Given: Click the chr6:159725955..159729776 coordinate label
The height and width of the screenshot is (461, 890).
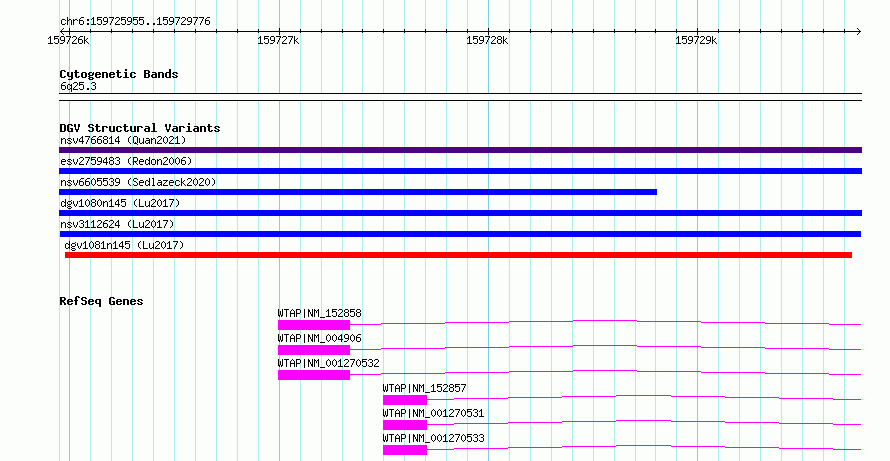Looking at the screenshot, I should pyautogui.click(x=135, y=22).
